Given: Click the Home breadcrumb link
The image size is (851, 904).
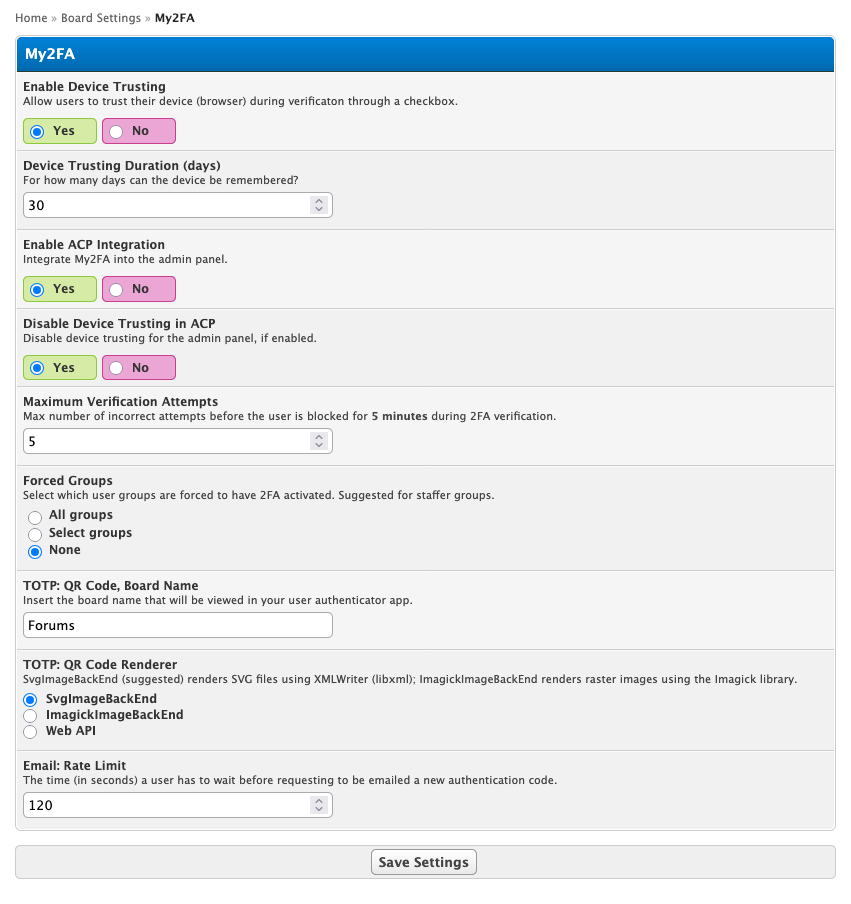Looking at the screenshot, I should coord(31,18).
